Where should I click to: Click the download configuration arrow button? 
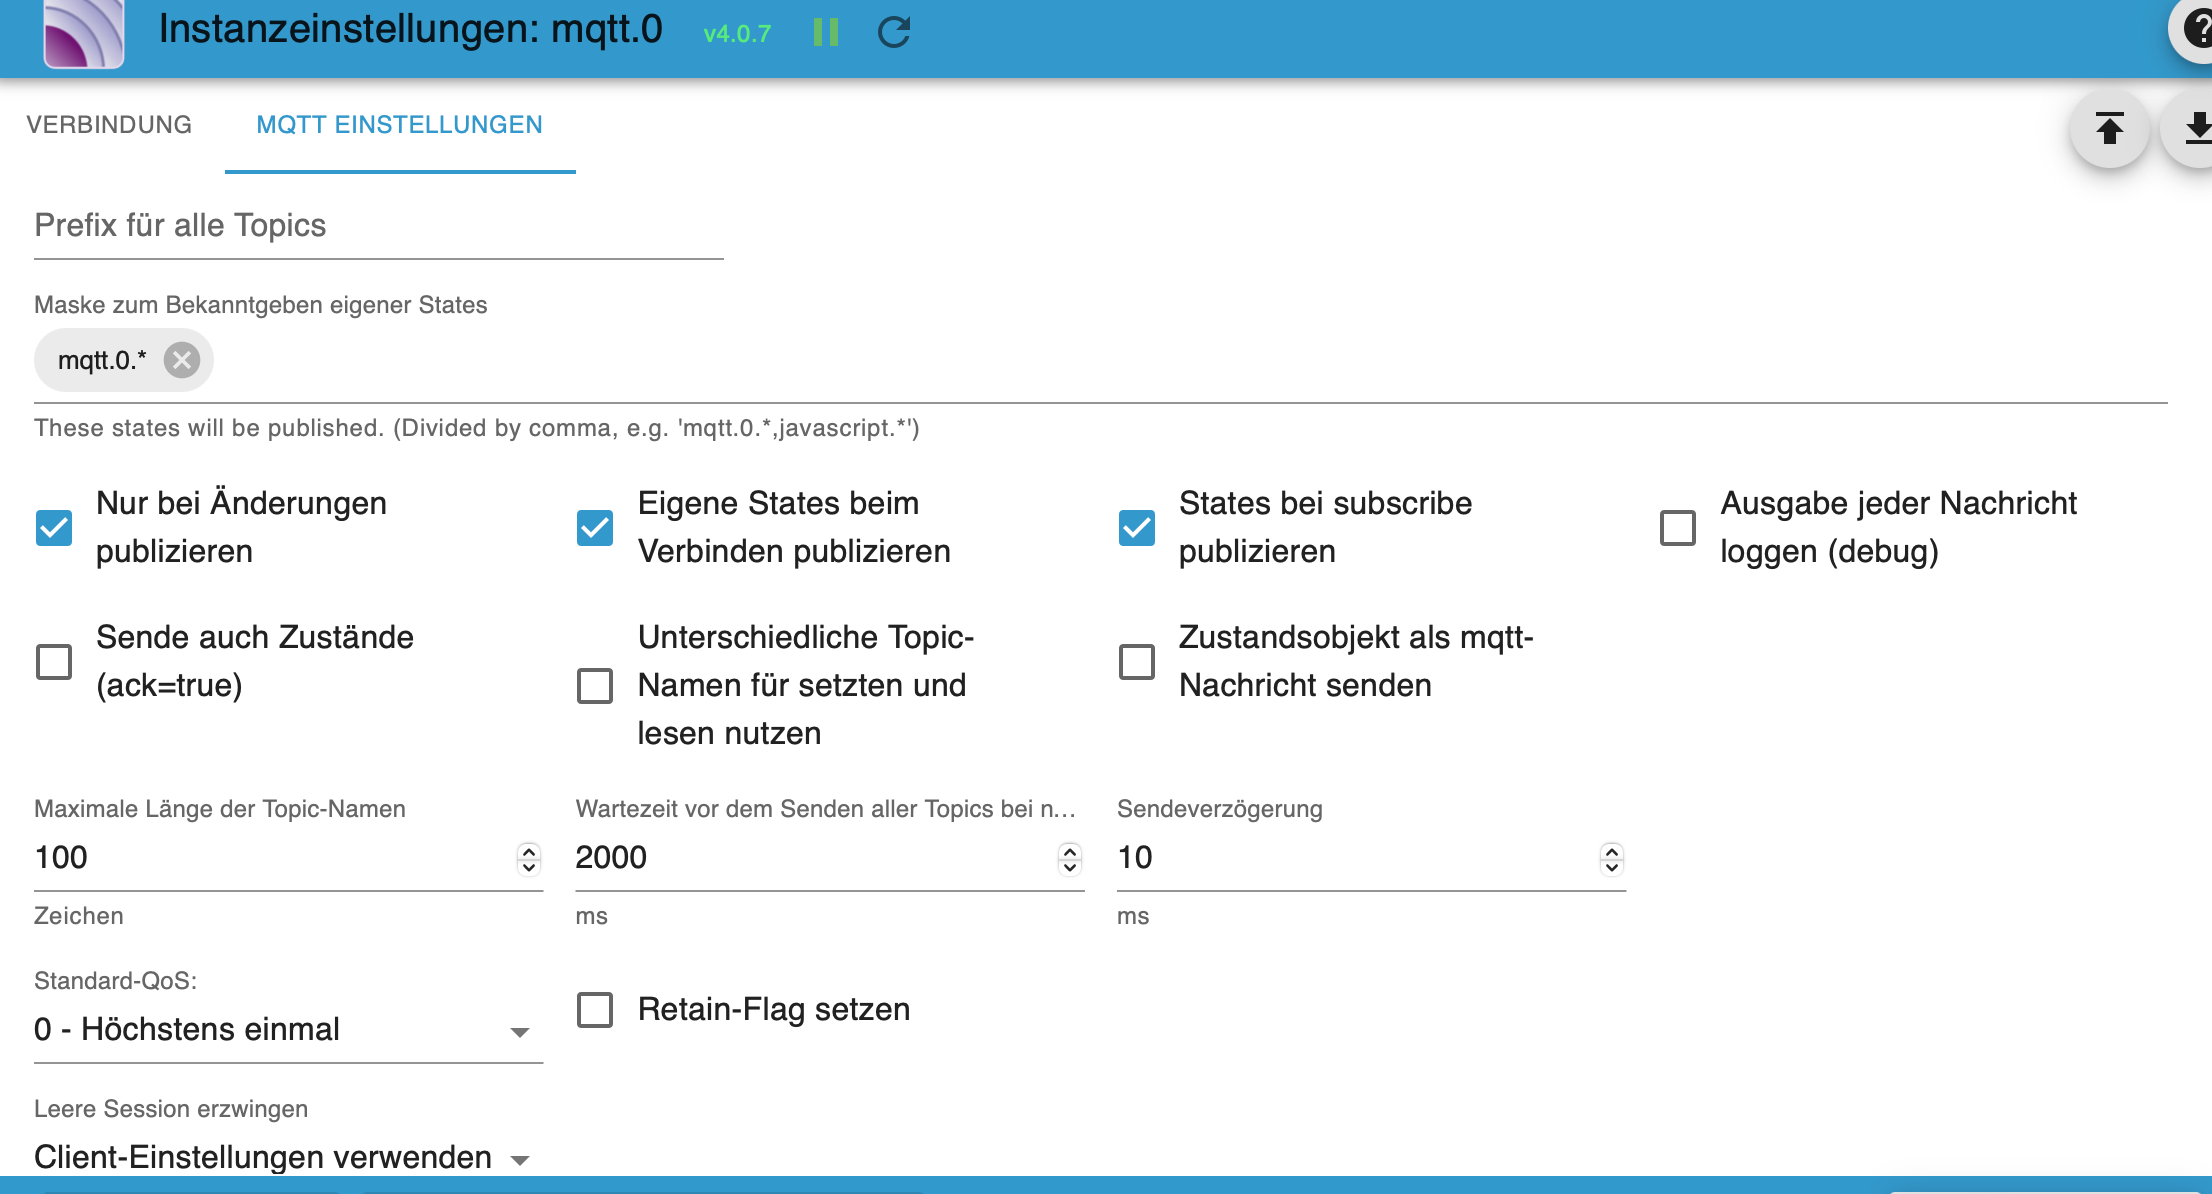(2194, 129)
